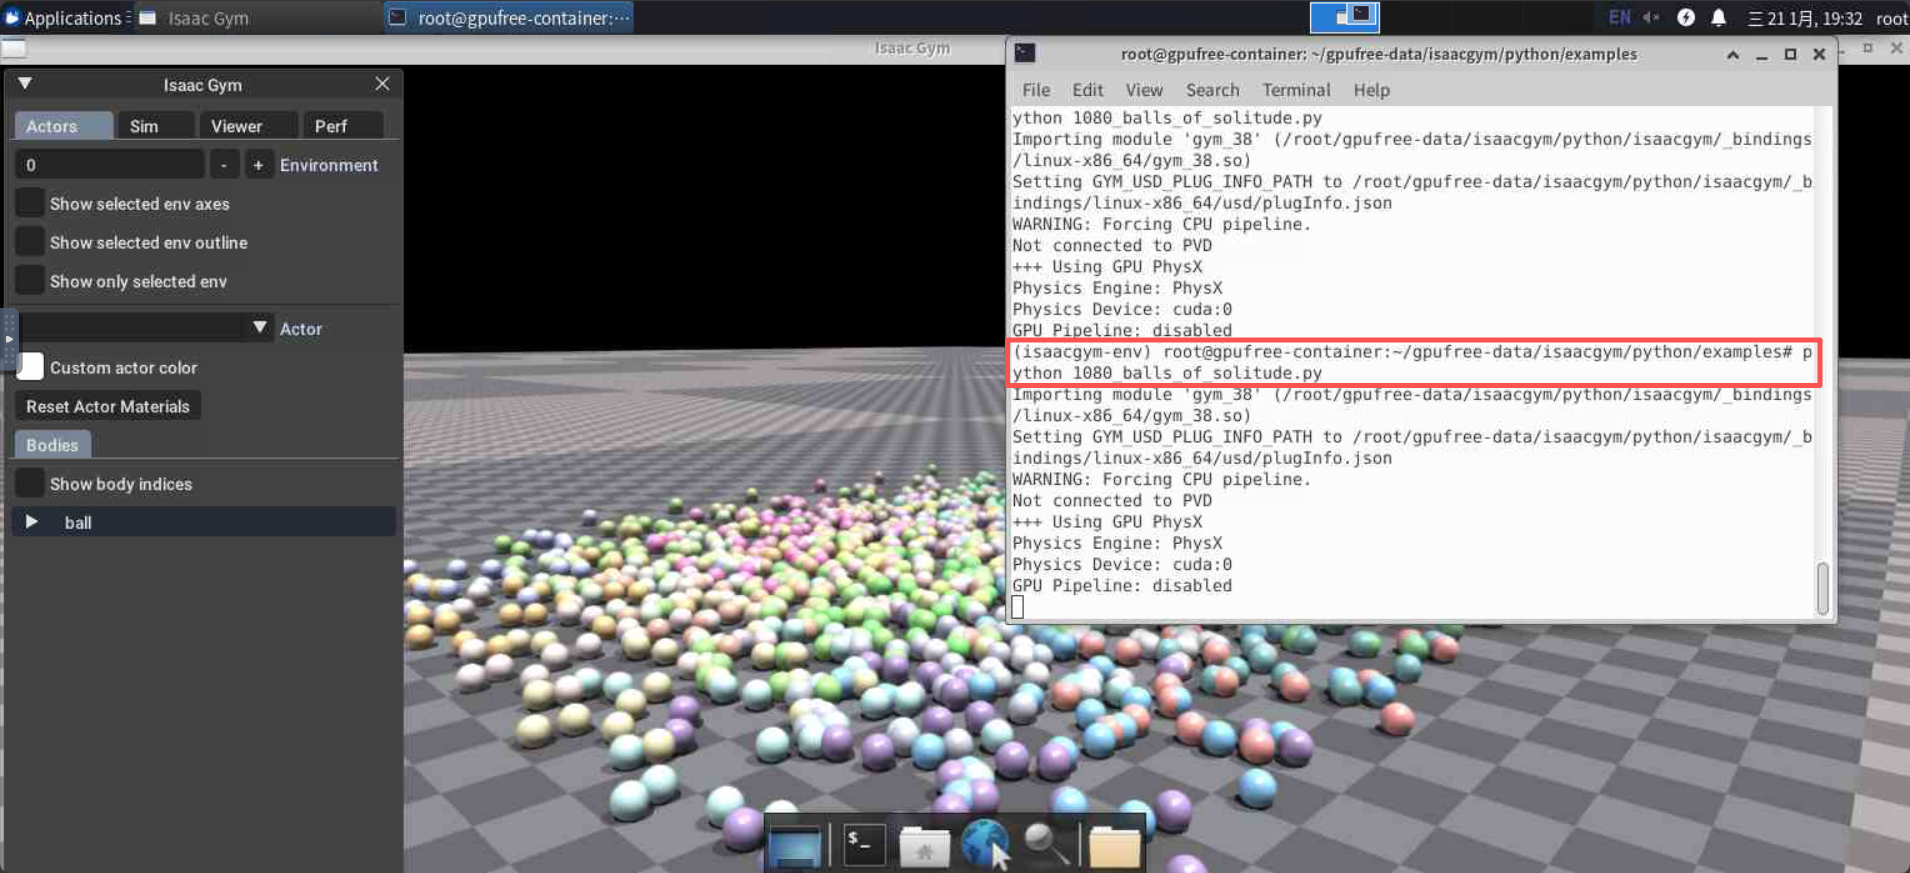Image resolution: width=1910 pixels, height=873 pixels.
Task: Click Reset Actor Materials button
Action: click(x=107, y=406)
